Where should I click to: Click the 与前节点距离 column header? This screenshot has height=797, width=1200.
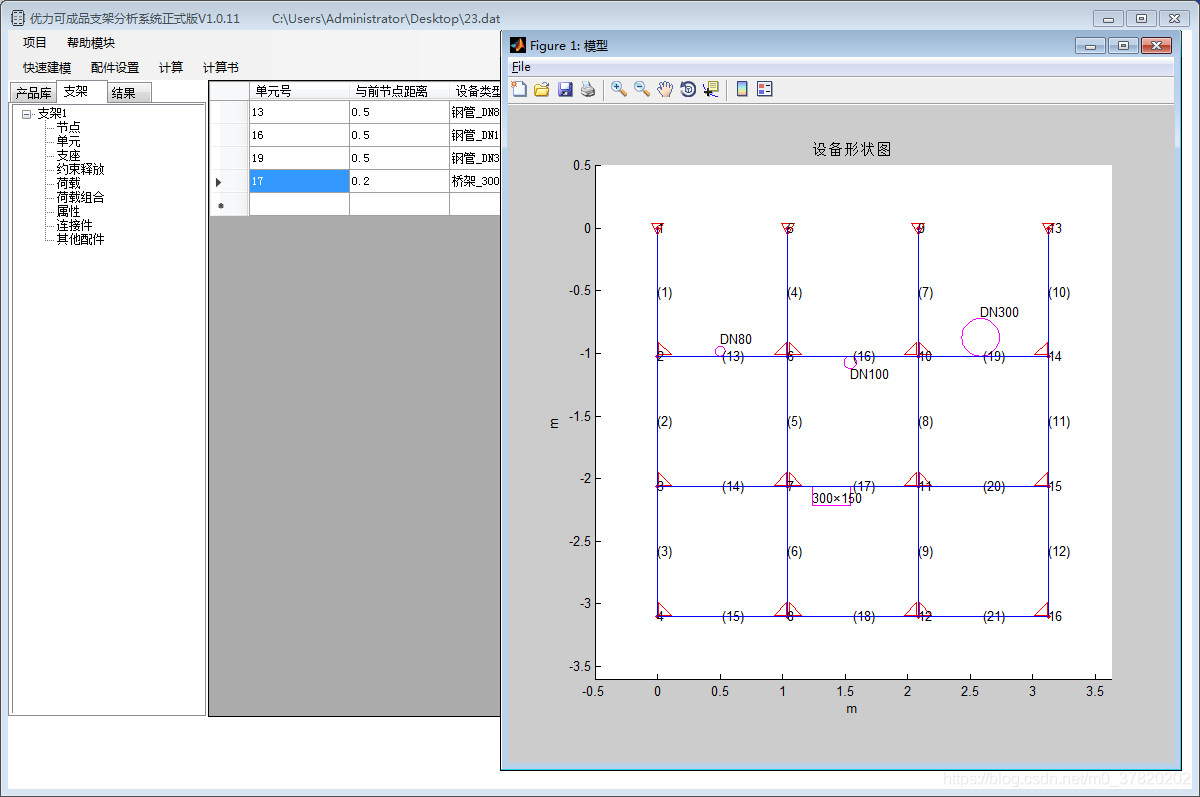tap(399, 91)
